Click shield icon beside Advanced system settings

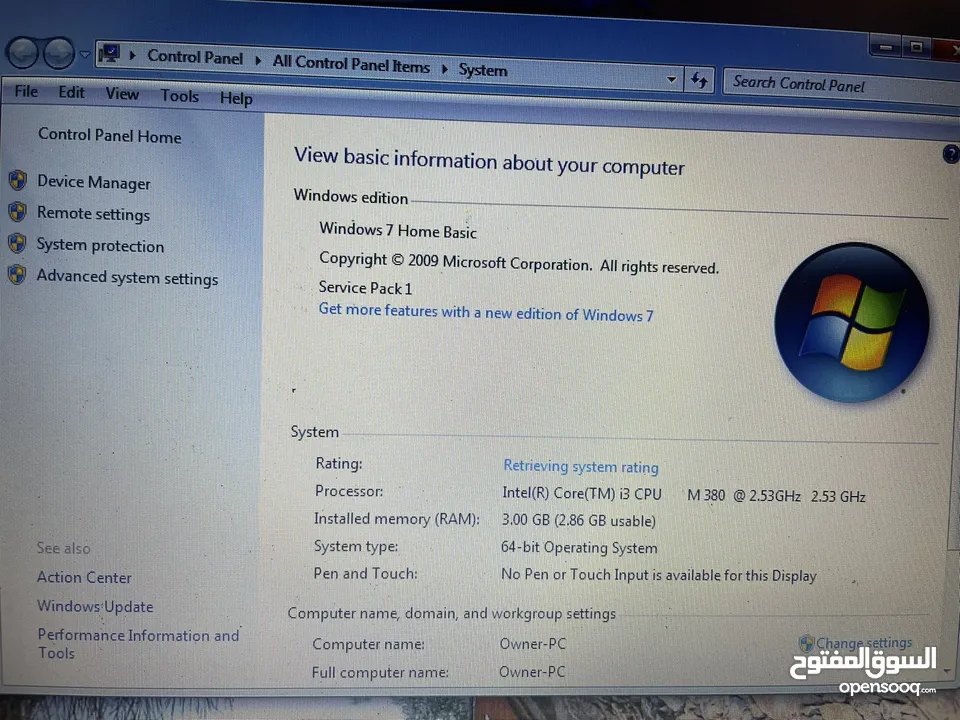[x=17, y=274]
